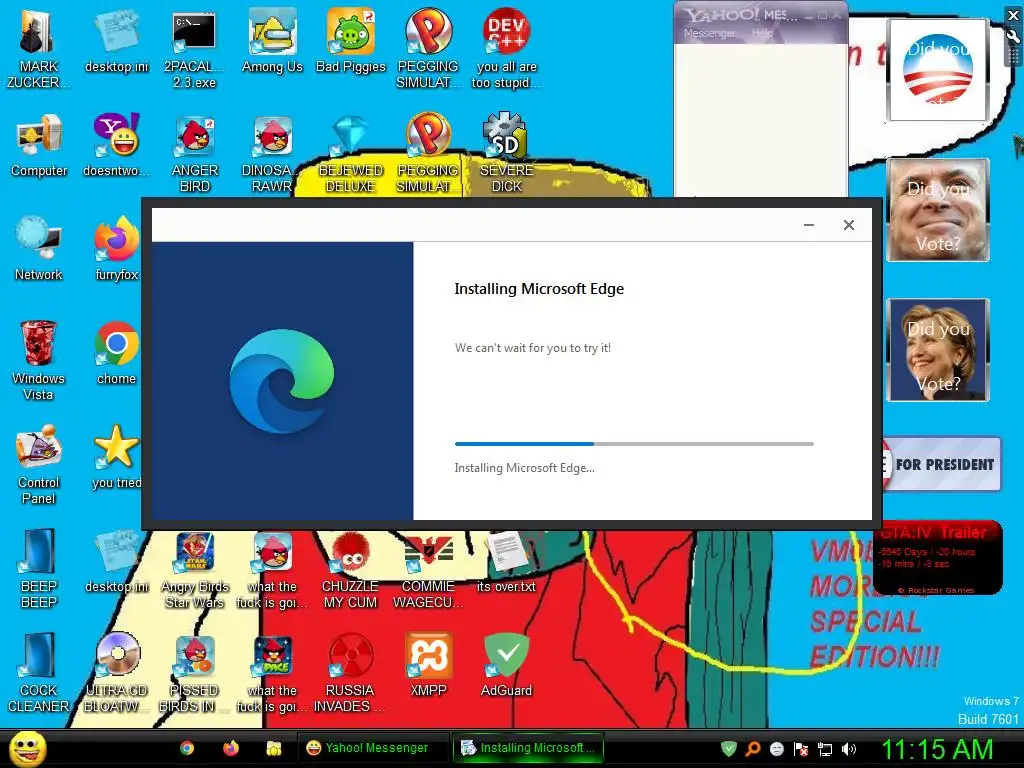Click the McCain 'Did you Vote?' gadget
1024x768 pixels.
coord(938,210)
